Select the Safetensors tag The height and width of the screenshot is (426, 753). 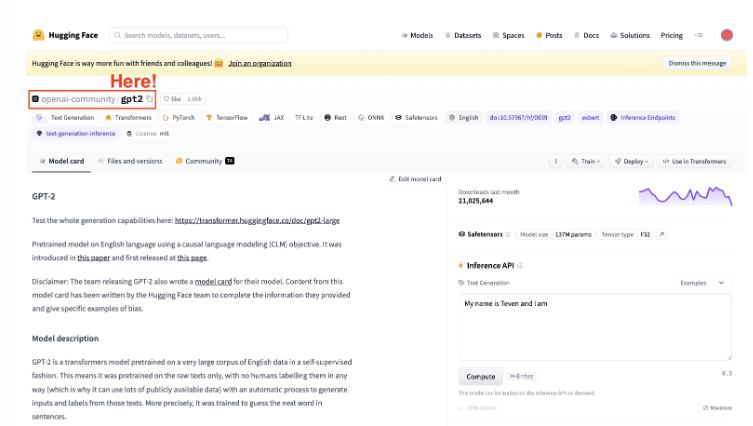tap(416, 118)
